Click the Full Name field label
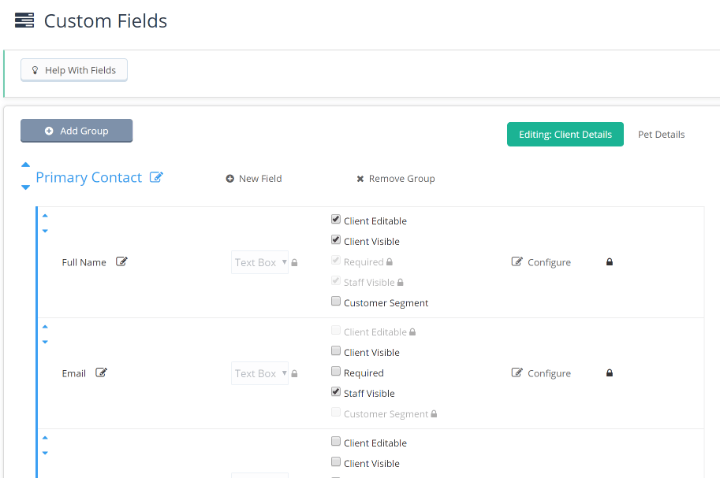Screen dimensions: 720x478 84,262
